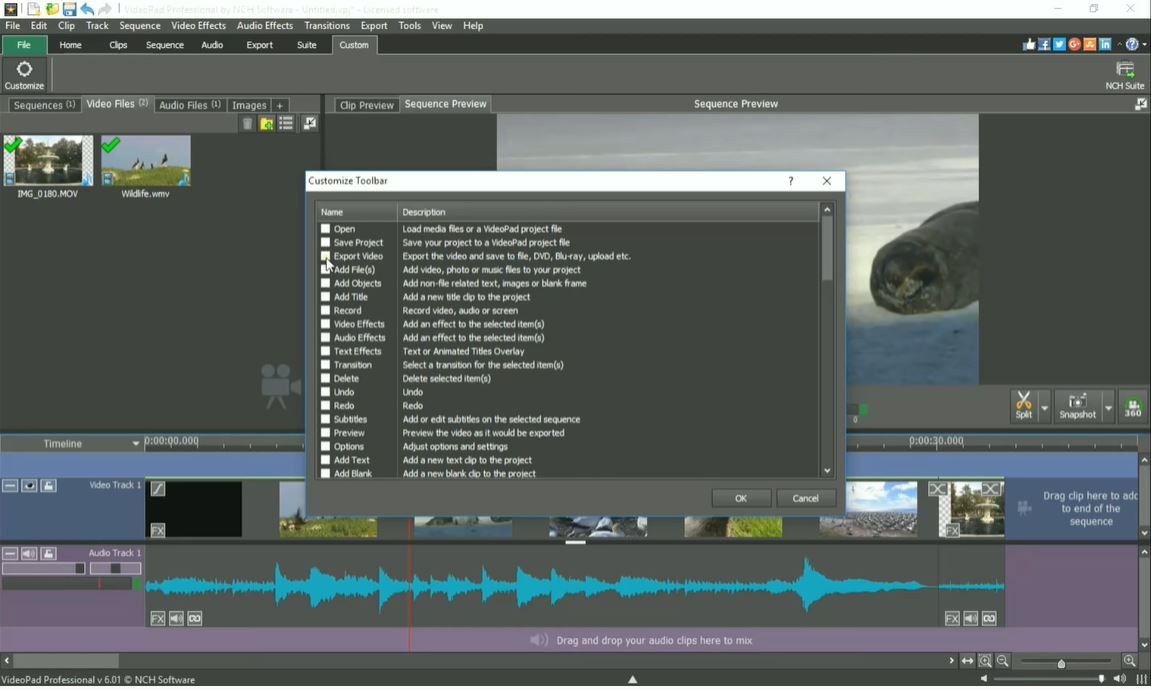1151x690 pixels.
Task: Click Cancel in Customize Toolbar dialog
Action: click(x=805, y=498)
